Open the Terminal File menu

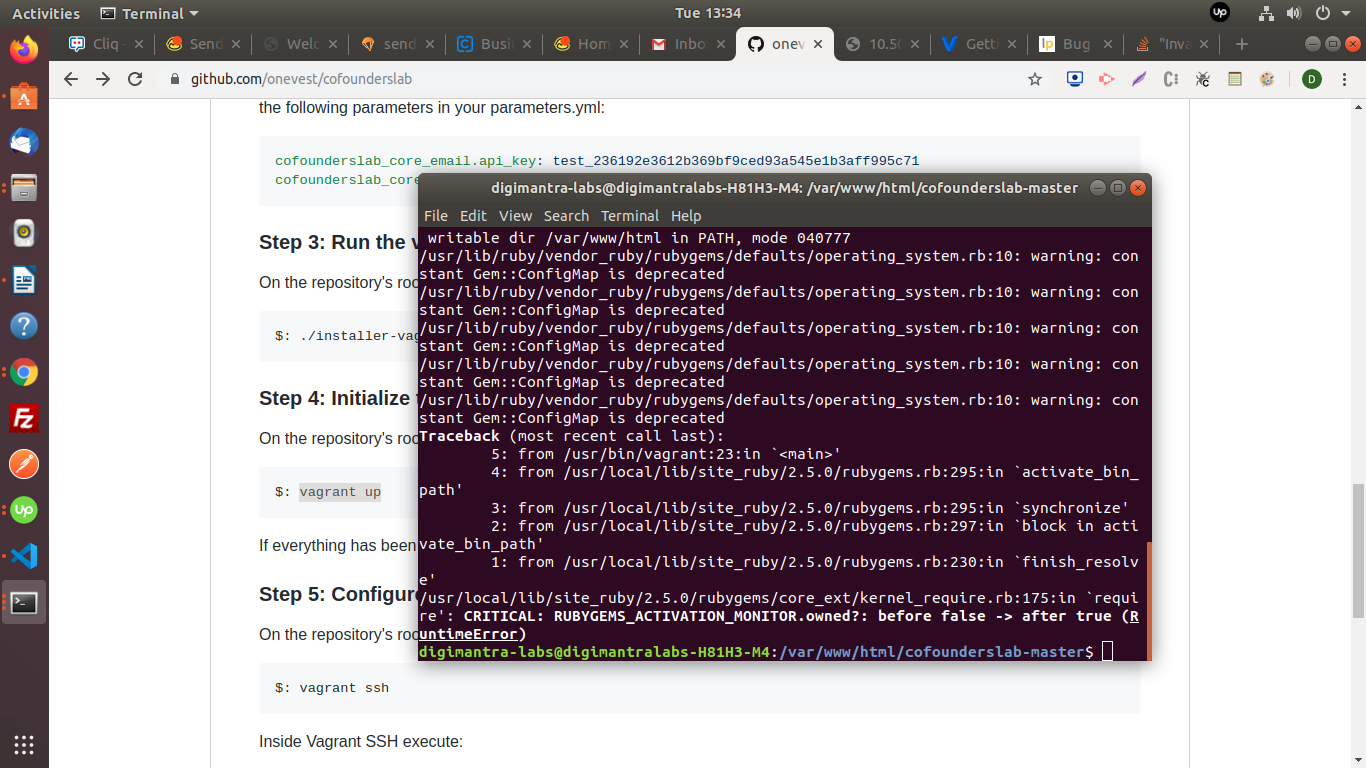(x=436, y=216)
